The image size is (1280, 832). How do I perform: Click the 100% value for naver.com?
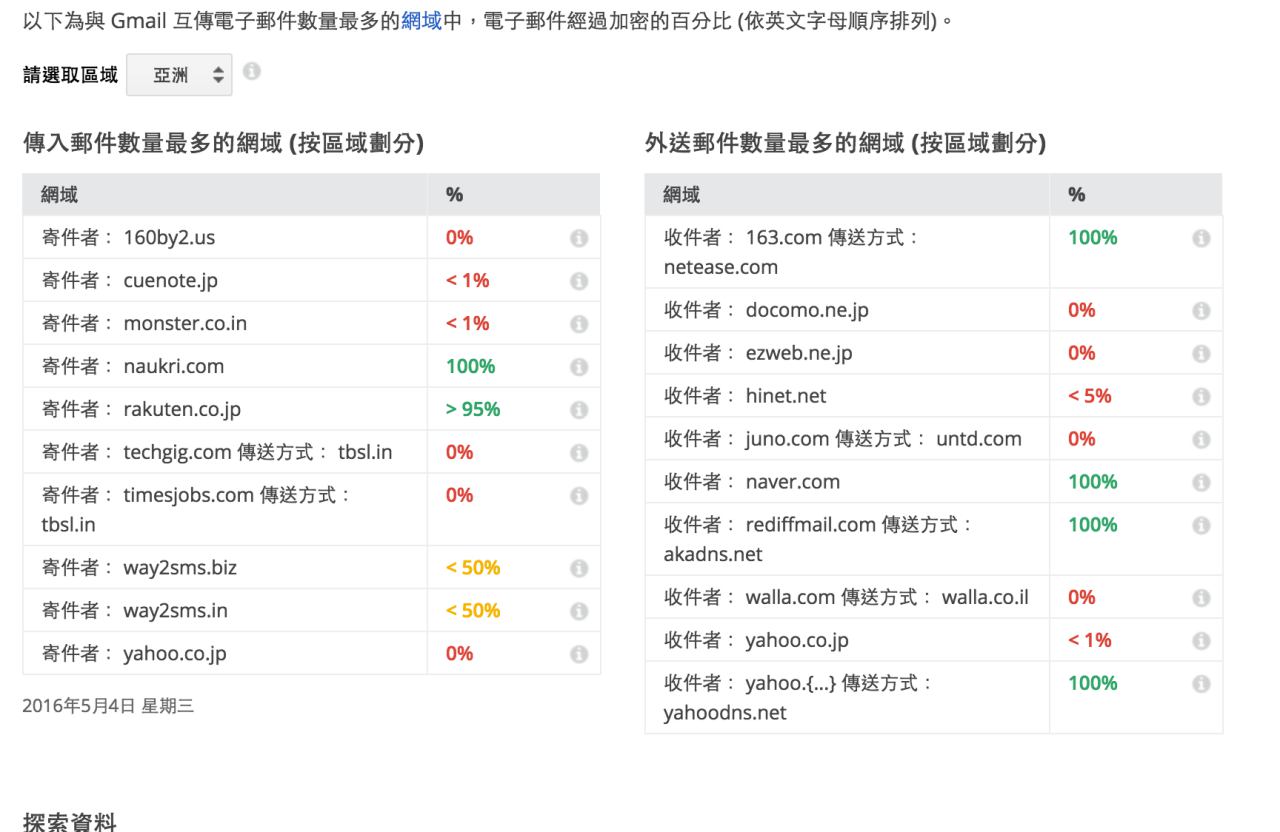click(1092, 482)
